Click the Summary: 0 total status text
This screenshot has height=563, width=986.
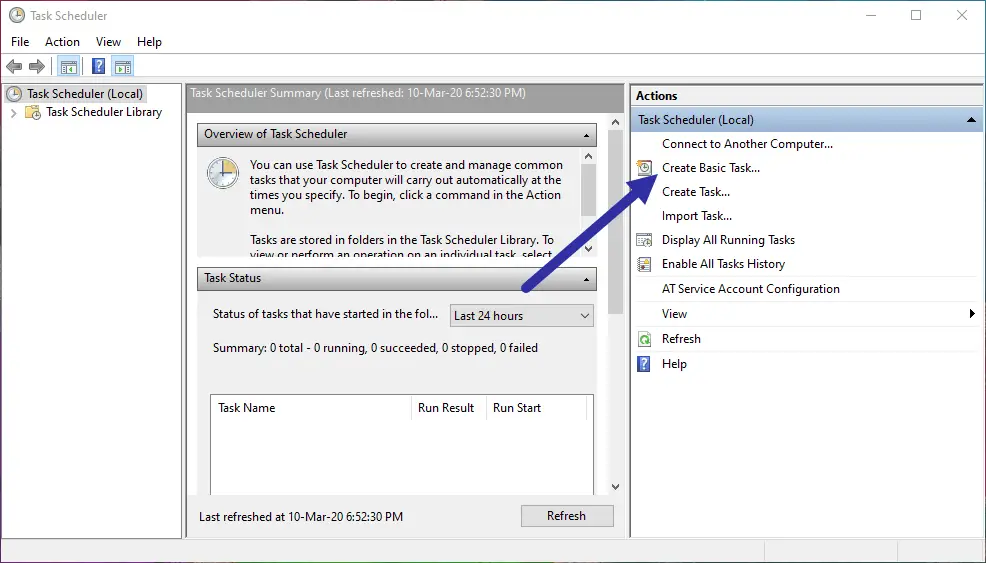pyautogui.click(x=375, y=348)
